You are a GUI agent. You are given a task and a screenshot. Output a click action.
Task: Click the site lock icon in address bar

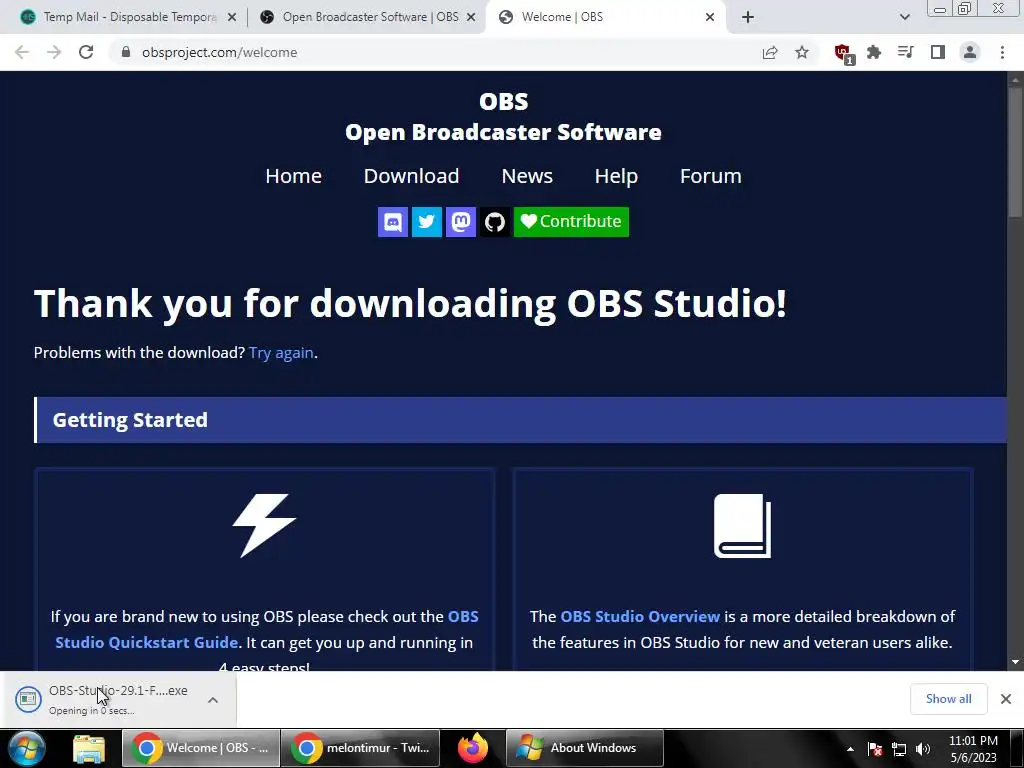click(x=126, y=52)
